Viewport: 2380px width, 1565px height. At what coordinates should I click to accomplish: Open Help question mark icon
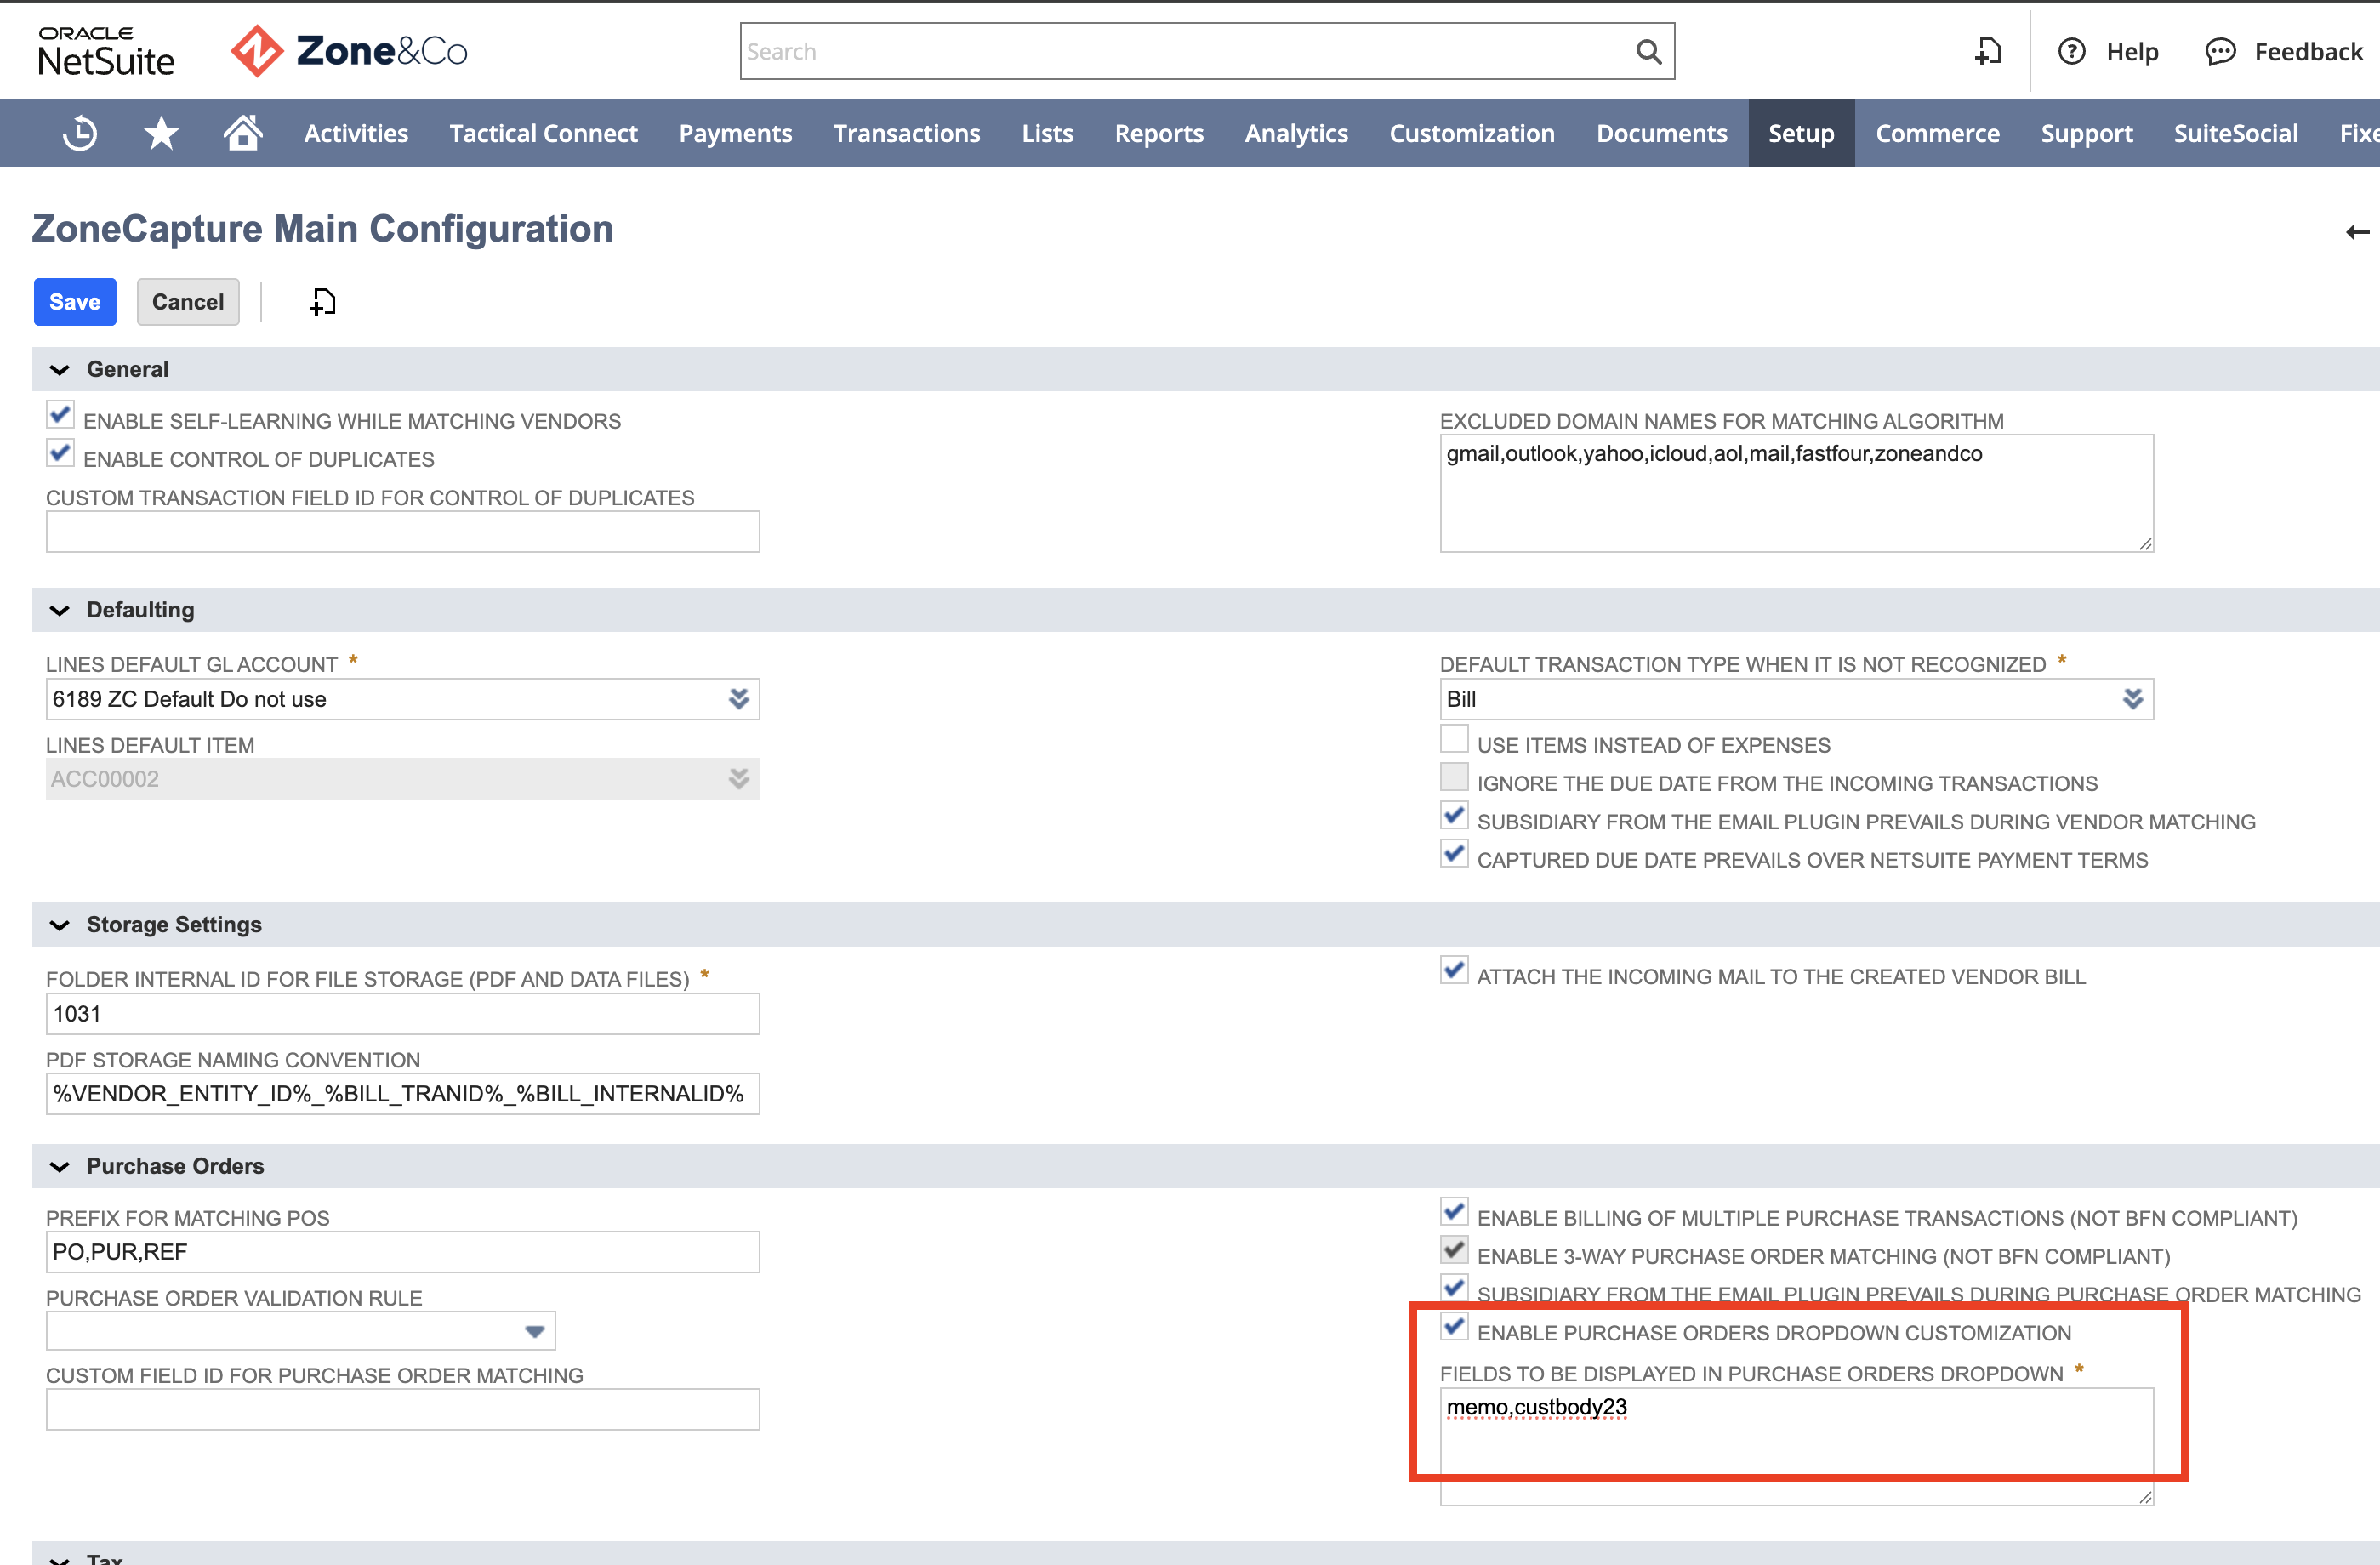pos(2072,51)
